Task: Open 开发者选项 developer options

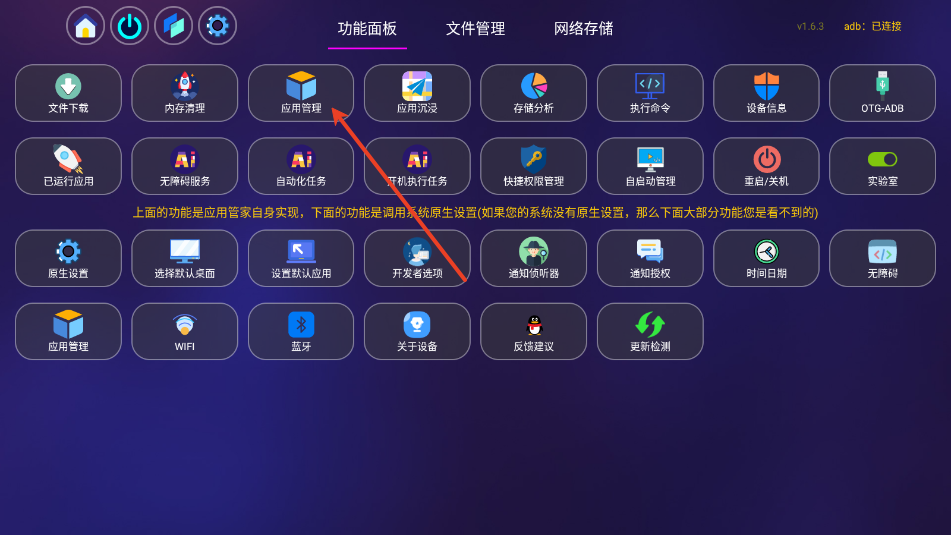Action: coord(417,258)
